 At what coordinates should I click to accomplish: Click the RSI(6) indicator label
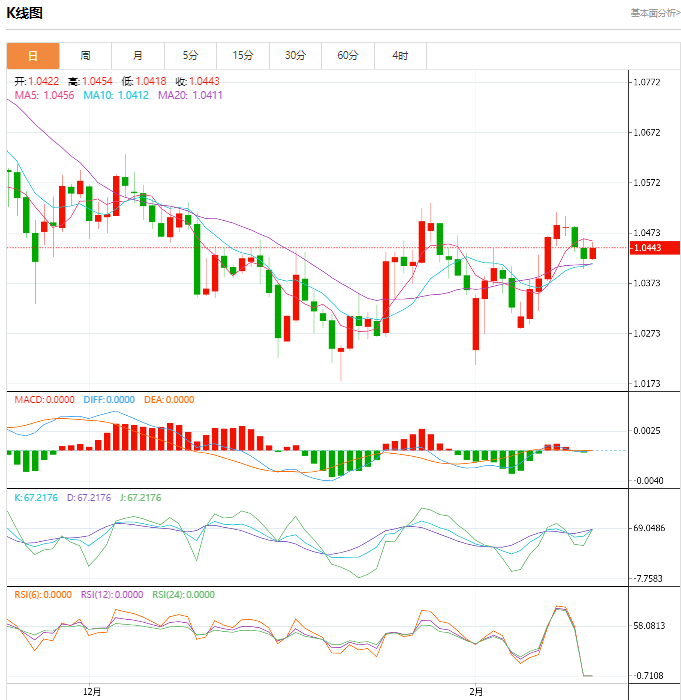43,595
